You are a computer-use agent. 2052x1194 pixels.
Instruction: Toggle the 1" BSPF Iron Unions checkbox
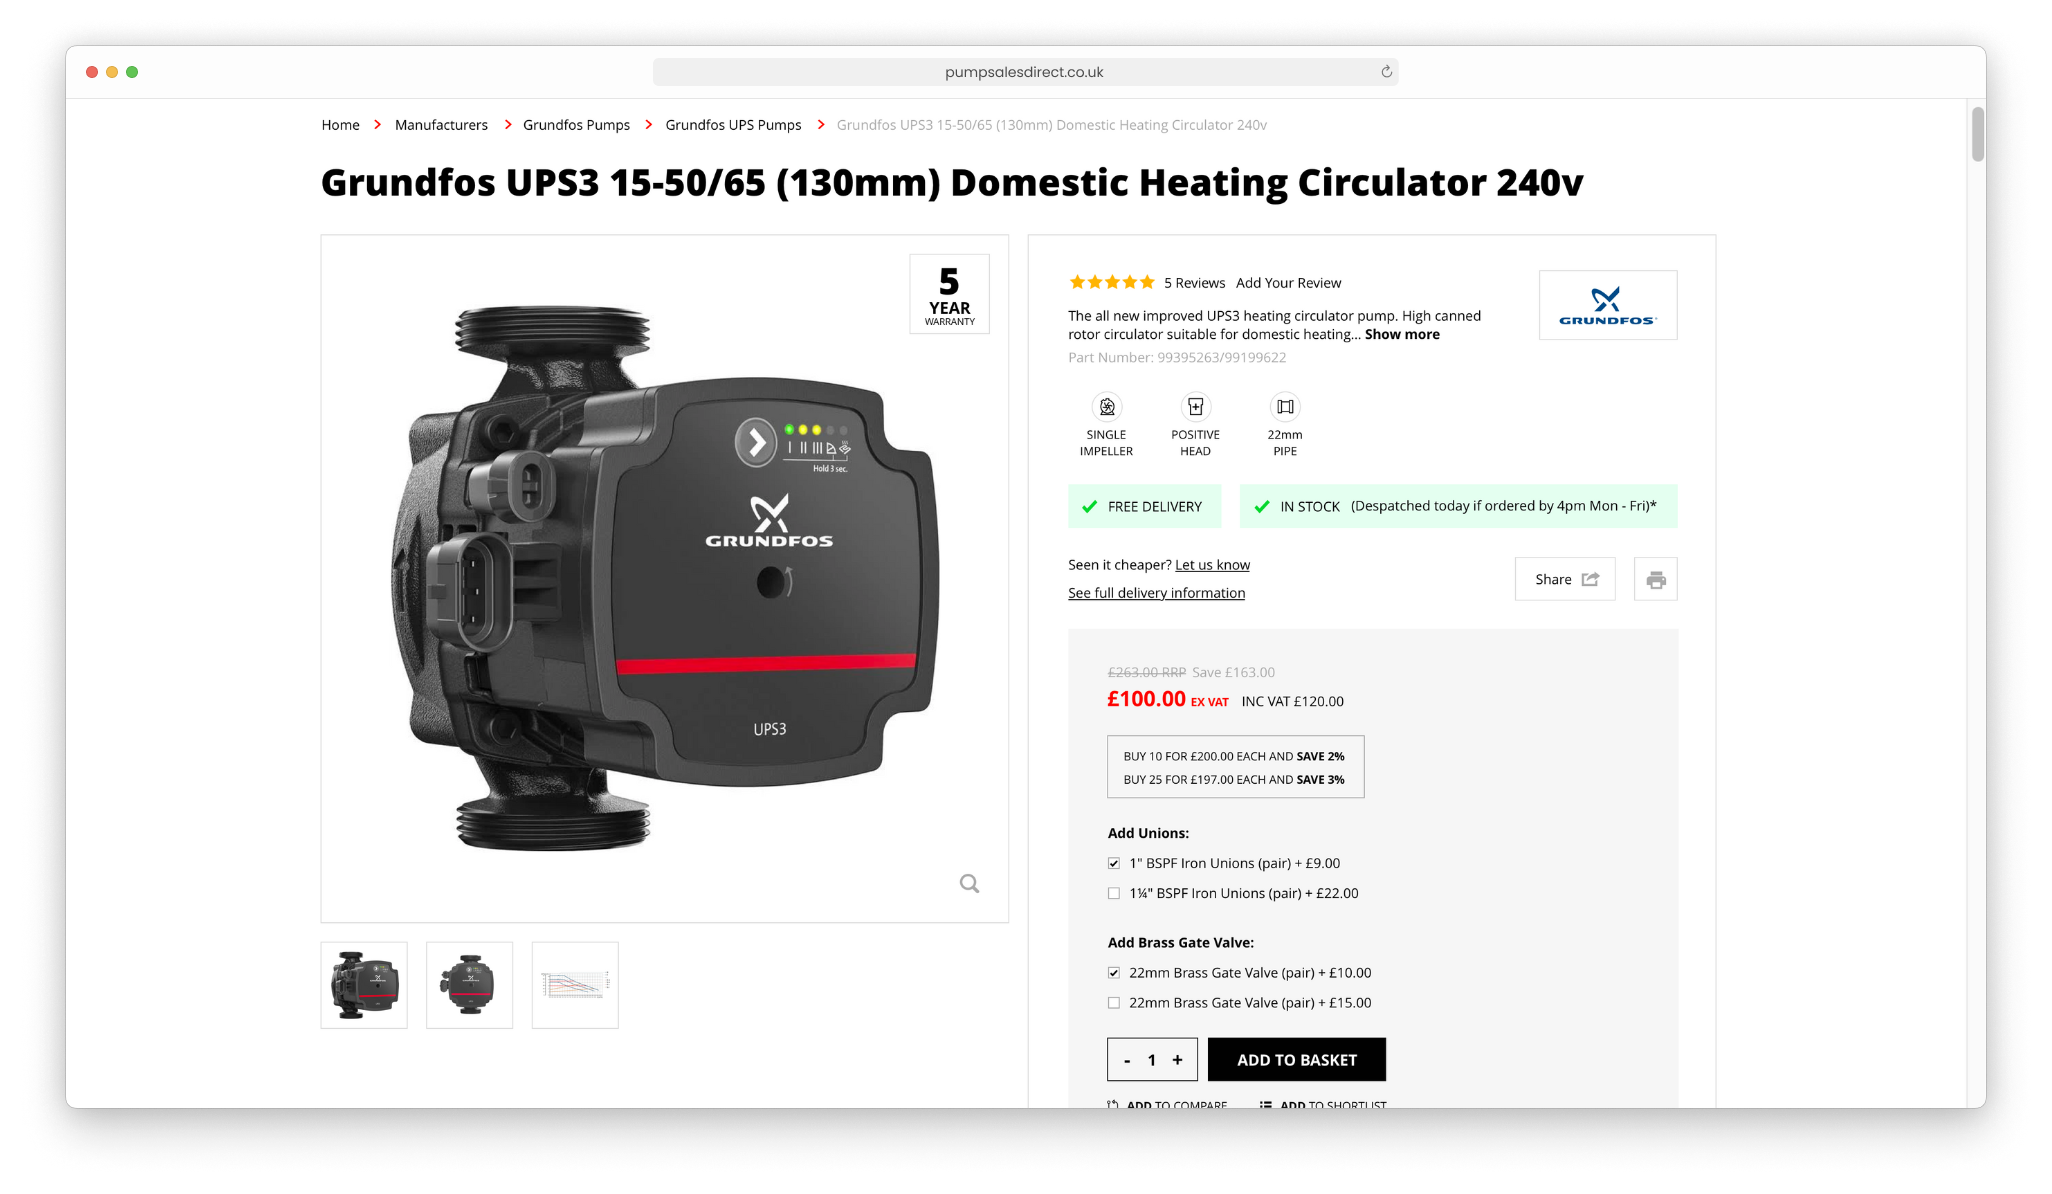pyautogui.click(x=1113, y=863)
